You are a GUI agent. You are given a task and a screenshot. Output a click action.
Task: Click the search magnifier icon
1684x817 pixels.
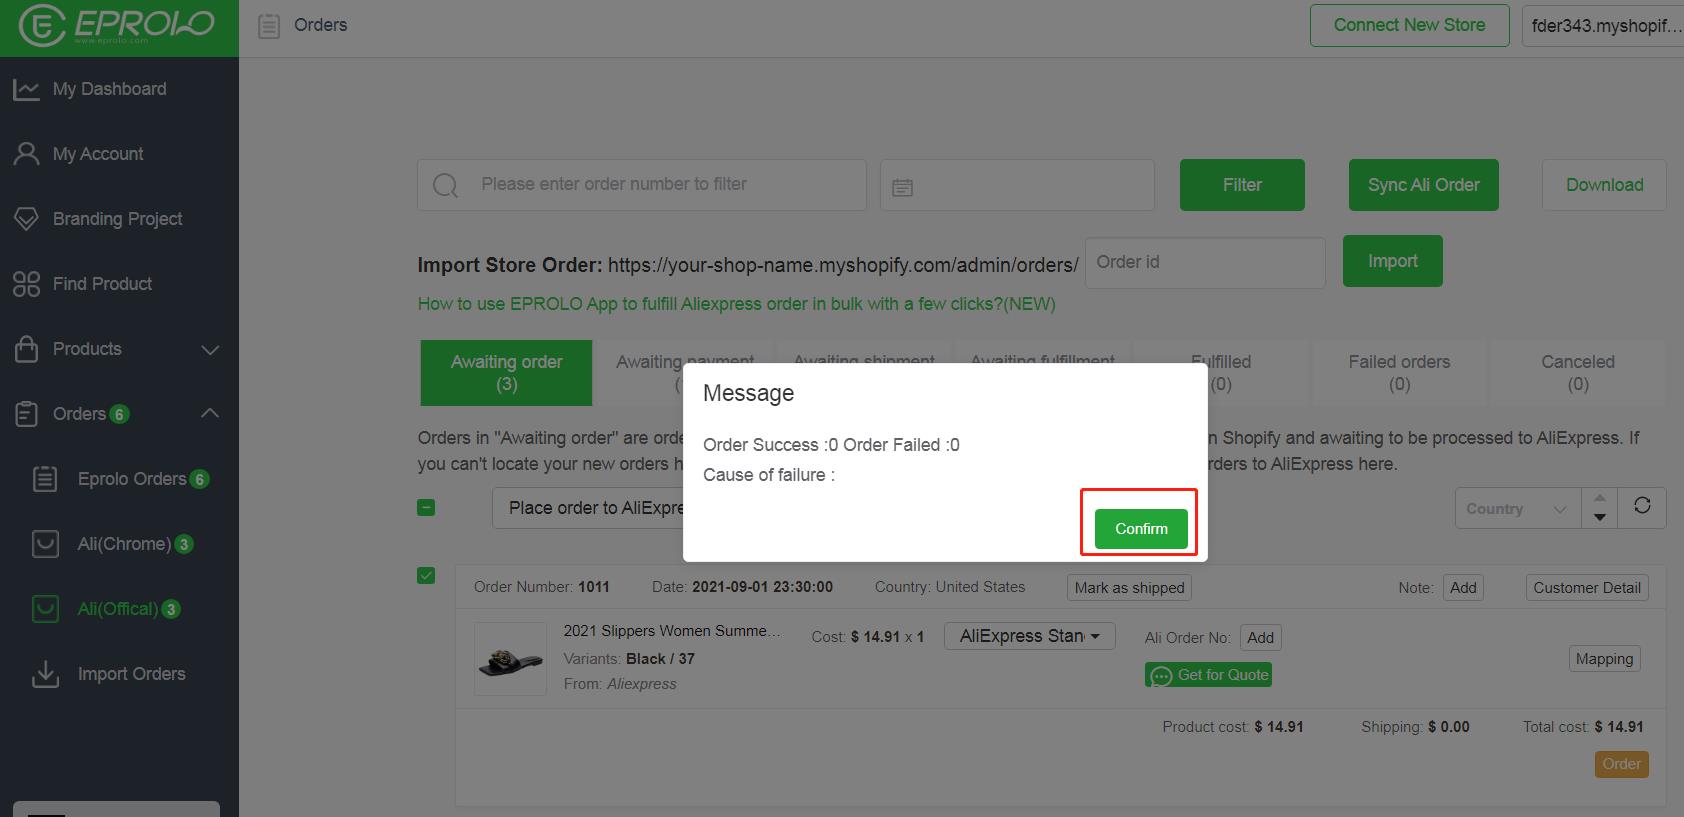point(445,185)
